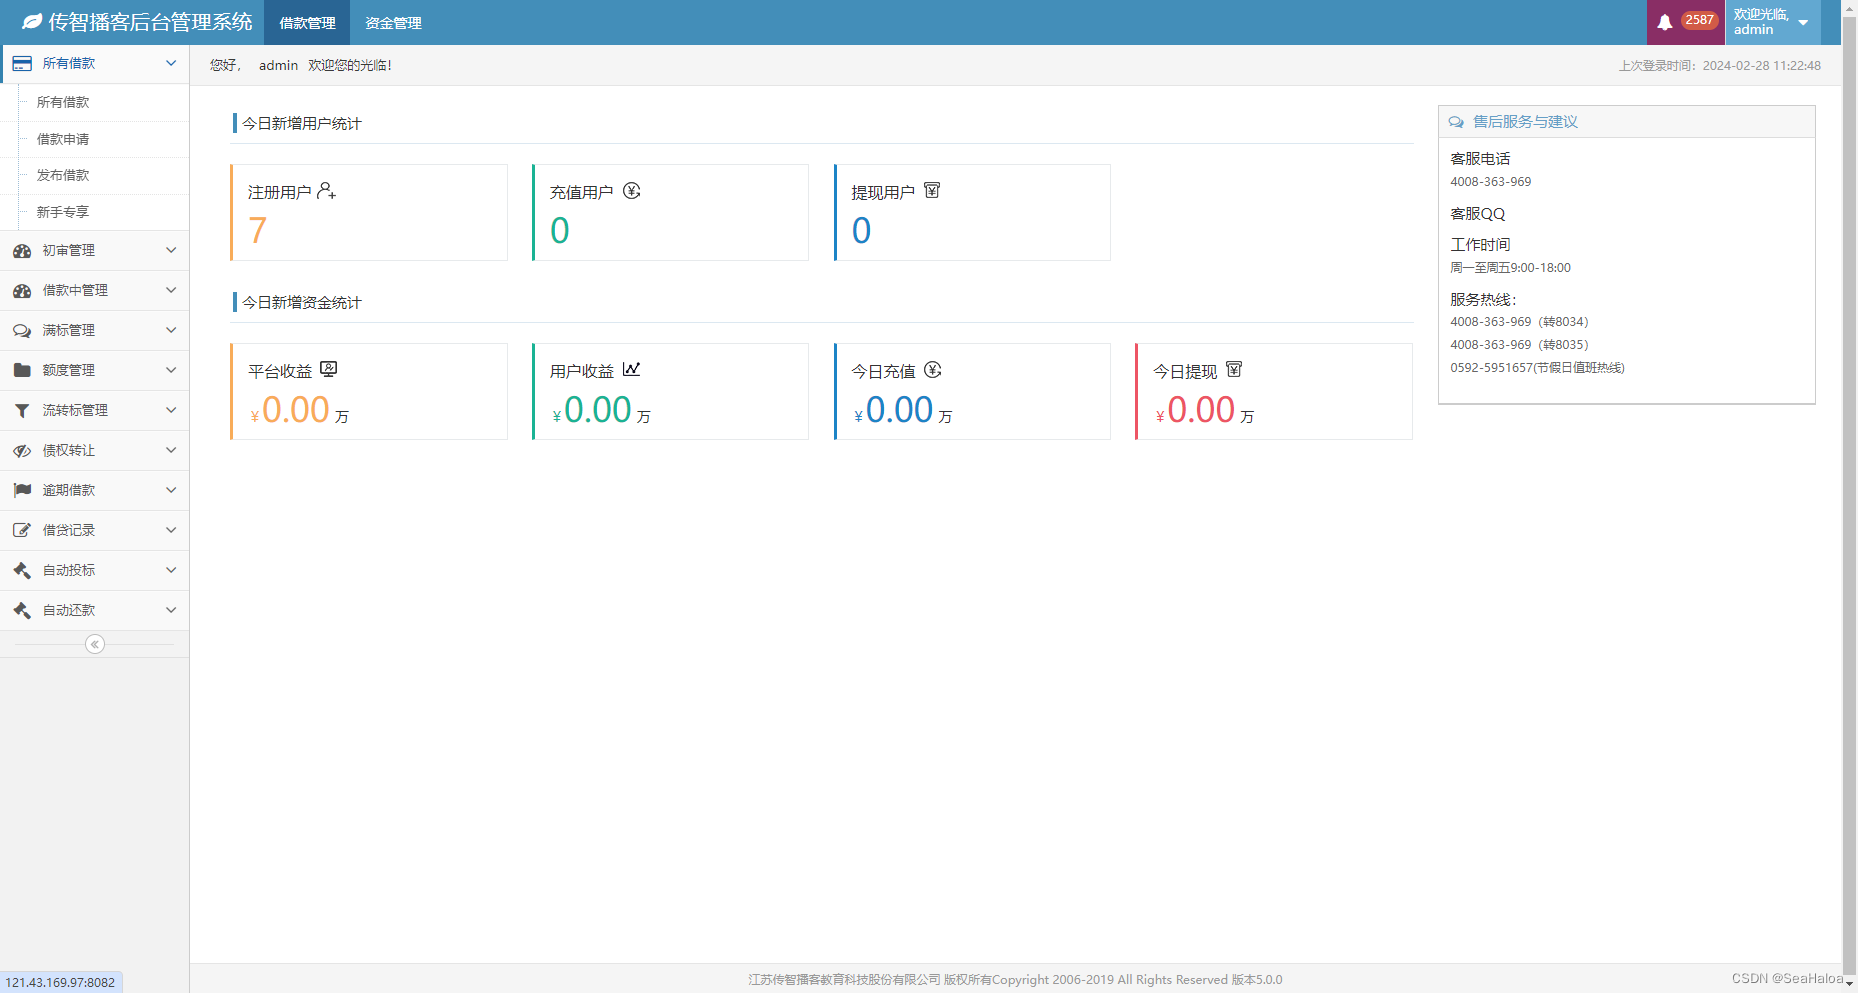Expand the 初审管理 chevron
The height and width of the screenshot is (993, 1858).
(171, 250)
